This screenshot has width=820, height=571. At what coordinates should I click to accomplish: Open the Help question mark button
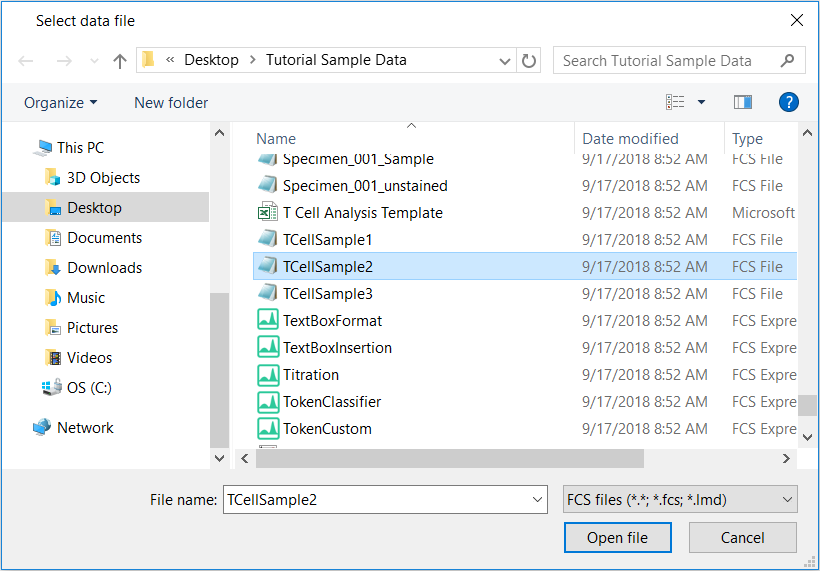tap(788, 102)
